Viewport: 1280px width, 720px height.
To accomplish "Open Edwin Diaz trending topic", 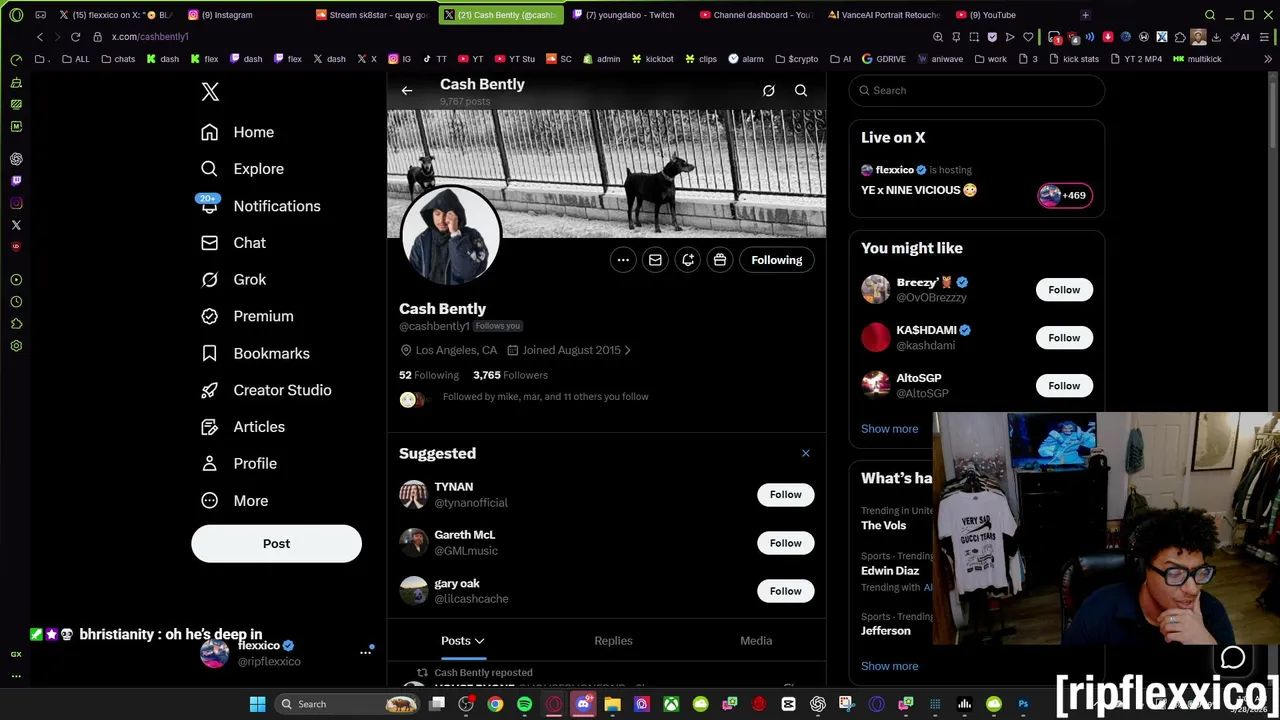I will (890, 571).
